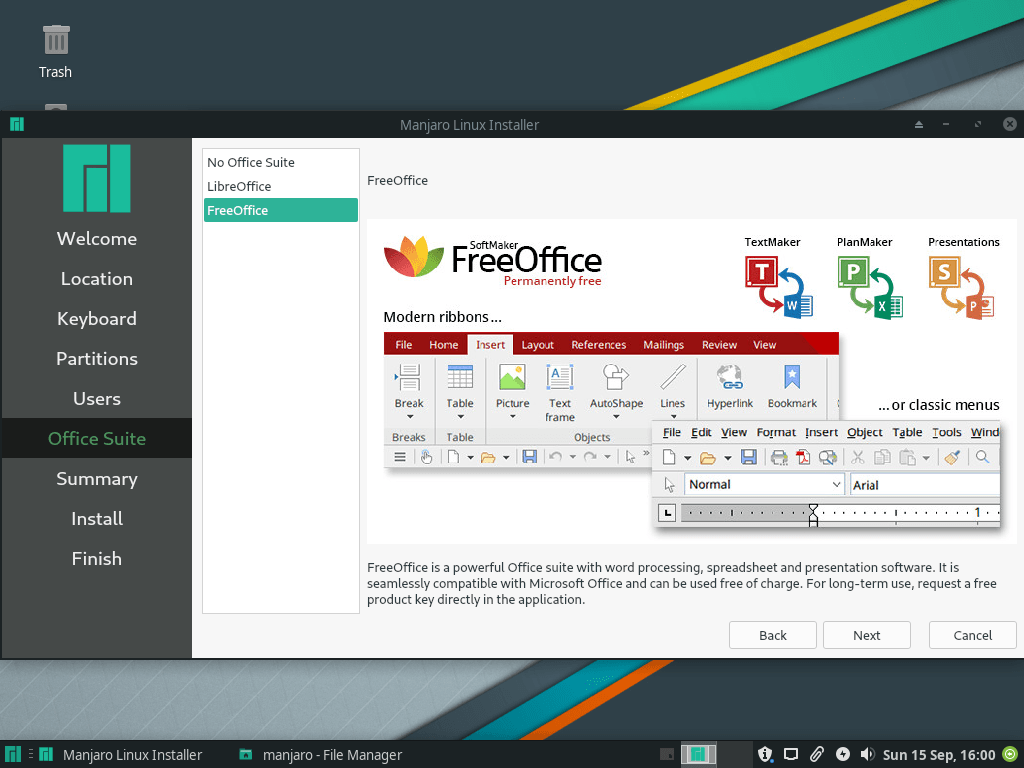Select No Office Suite option
1024x768 pixels.
click(x=280, y=162)
